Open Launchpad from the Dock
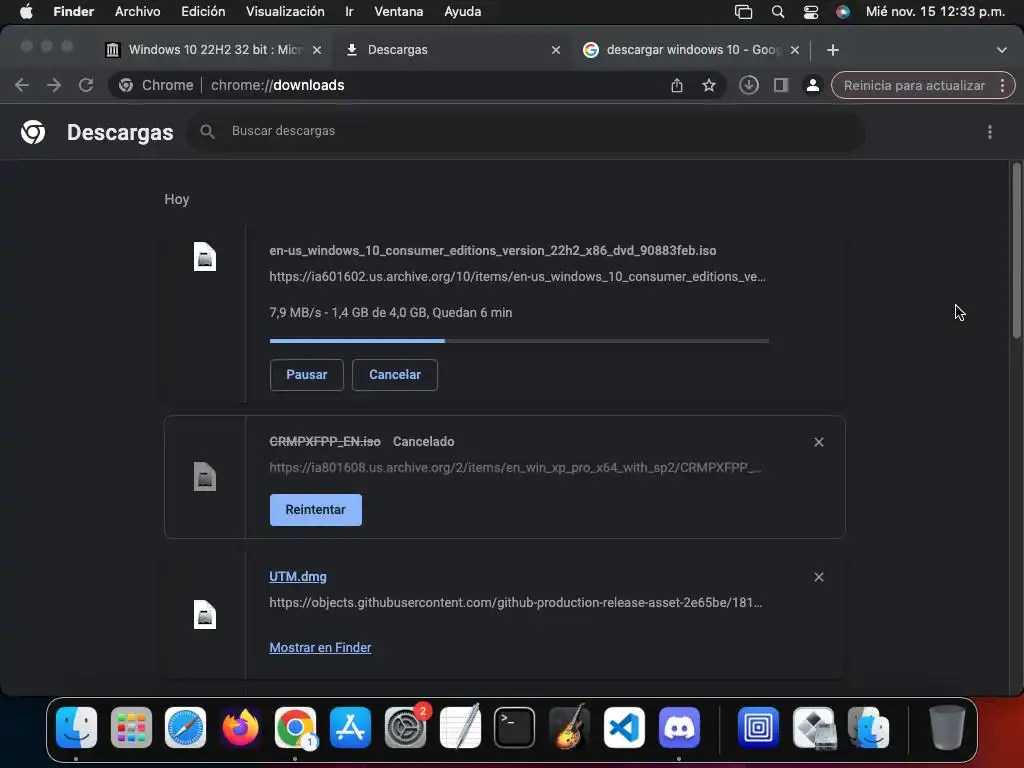This screenshot has width=1024, height=768. pos(131,727)
